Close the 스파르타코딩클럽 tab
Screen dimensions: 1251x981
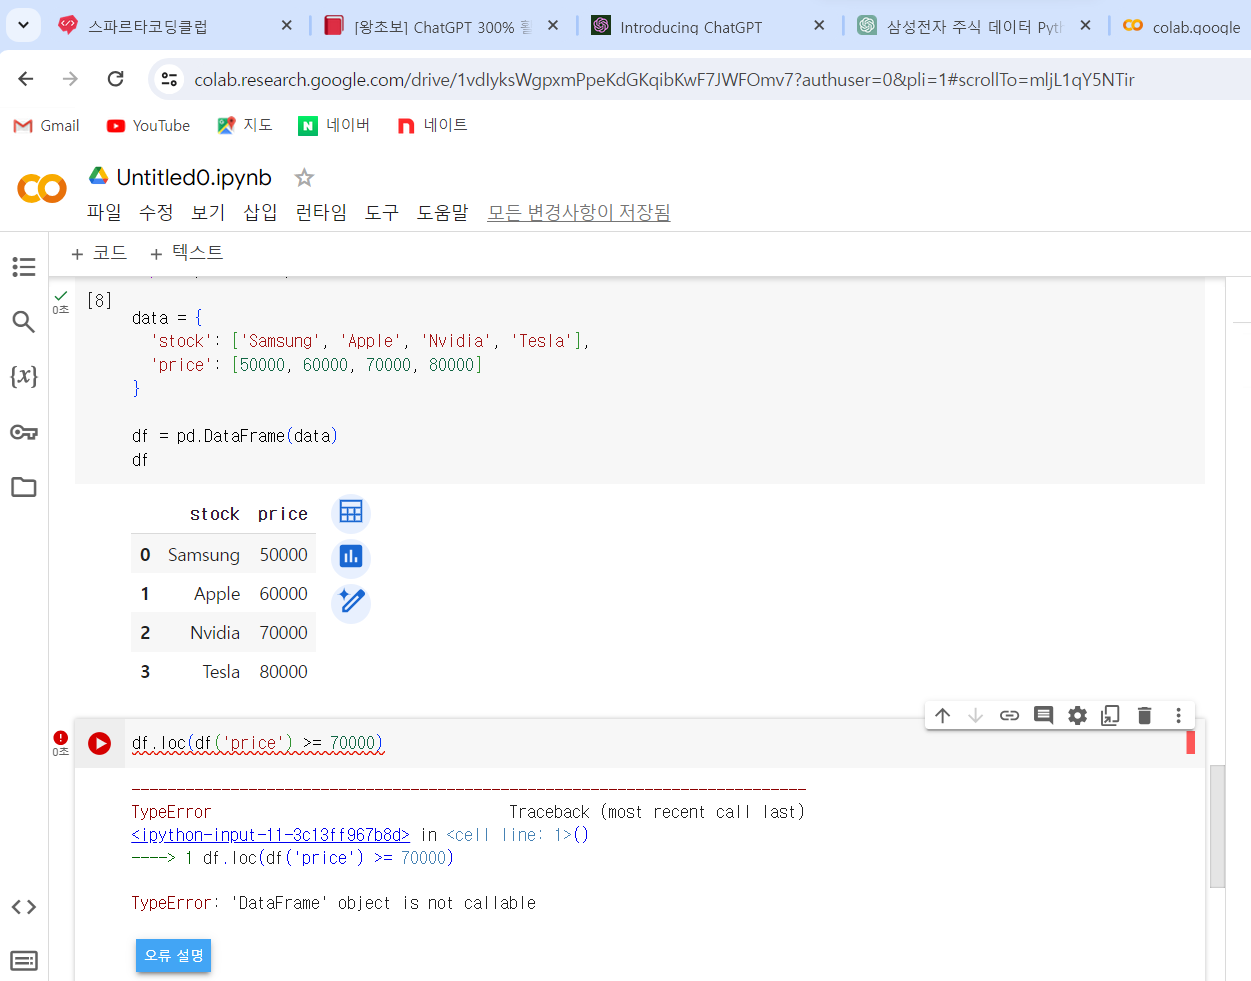pyautogui.click(x=287, y=25)
